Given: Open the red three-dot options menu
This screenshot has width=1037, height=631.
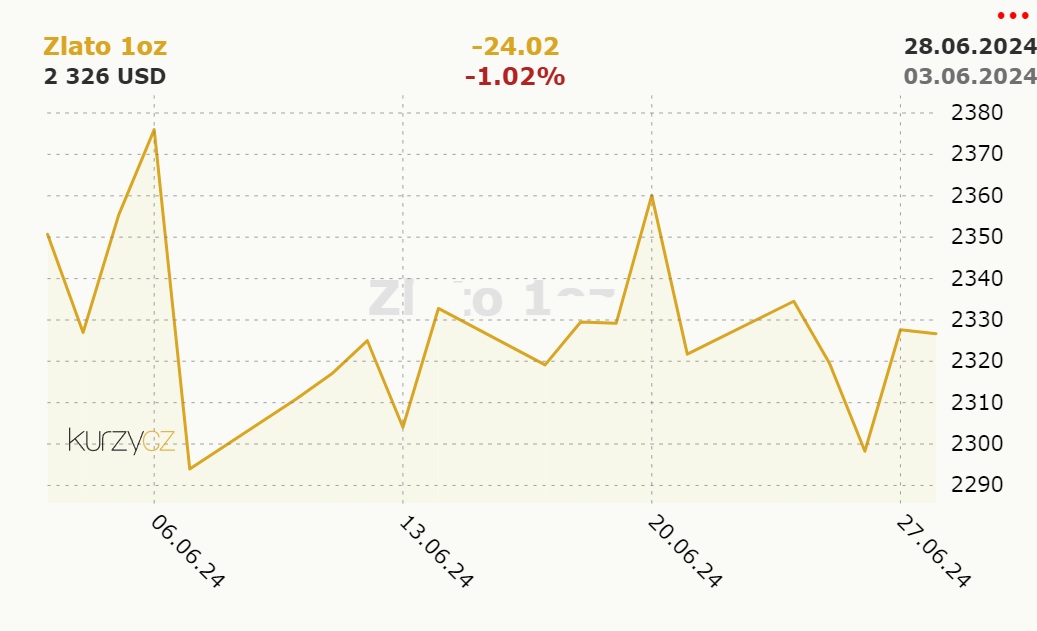Looking at the screenshot, I should [x=1013, y=16].
